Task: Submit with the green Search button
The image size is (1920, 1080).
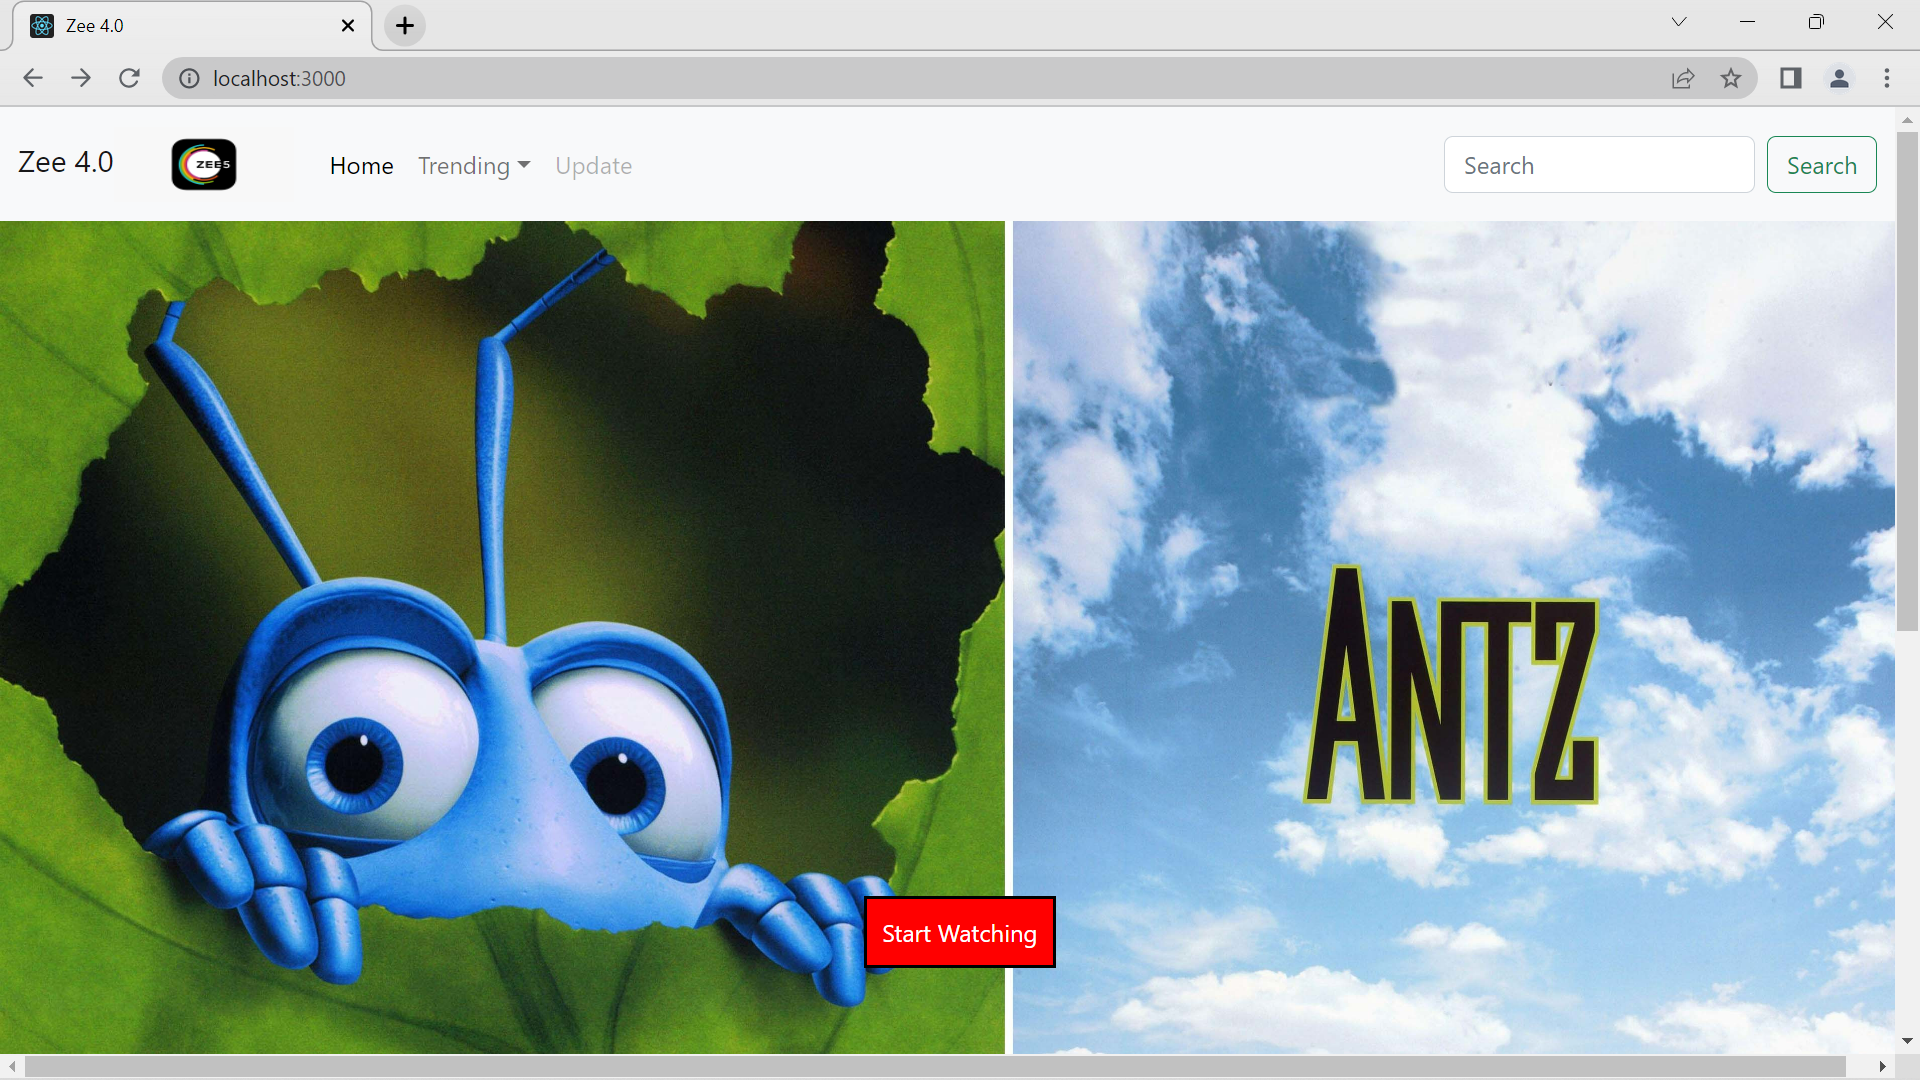Action: pos(1821,165)
